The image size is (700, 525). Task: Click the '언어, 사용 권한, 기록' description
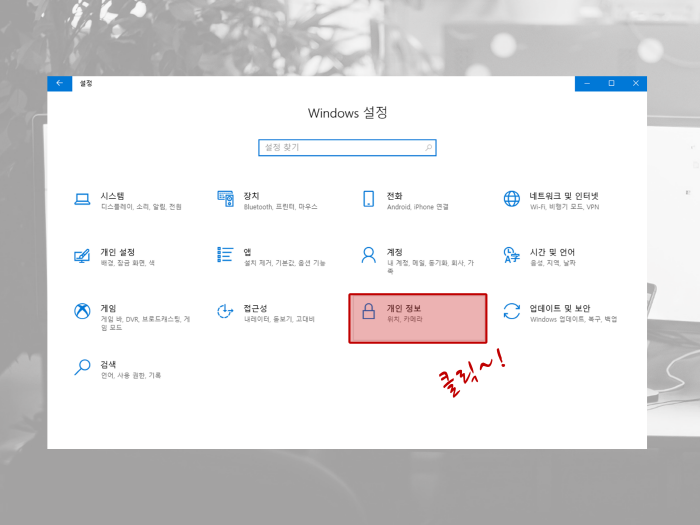coord(131,375)
